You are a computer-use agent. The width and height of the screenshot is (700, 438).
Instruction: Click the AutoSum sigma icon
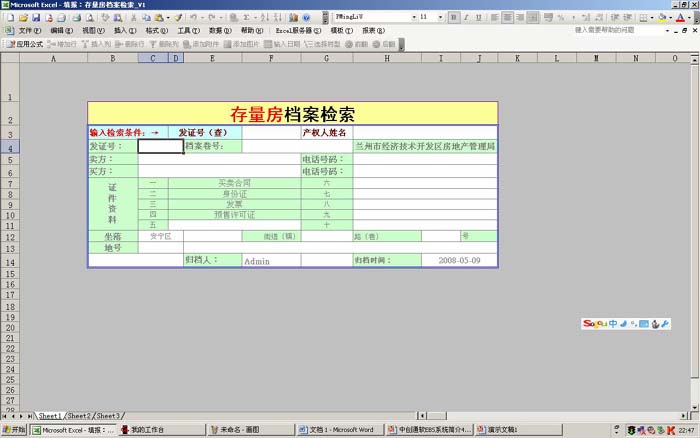click(x=243, y=17)
